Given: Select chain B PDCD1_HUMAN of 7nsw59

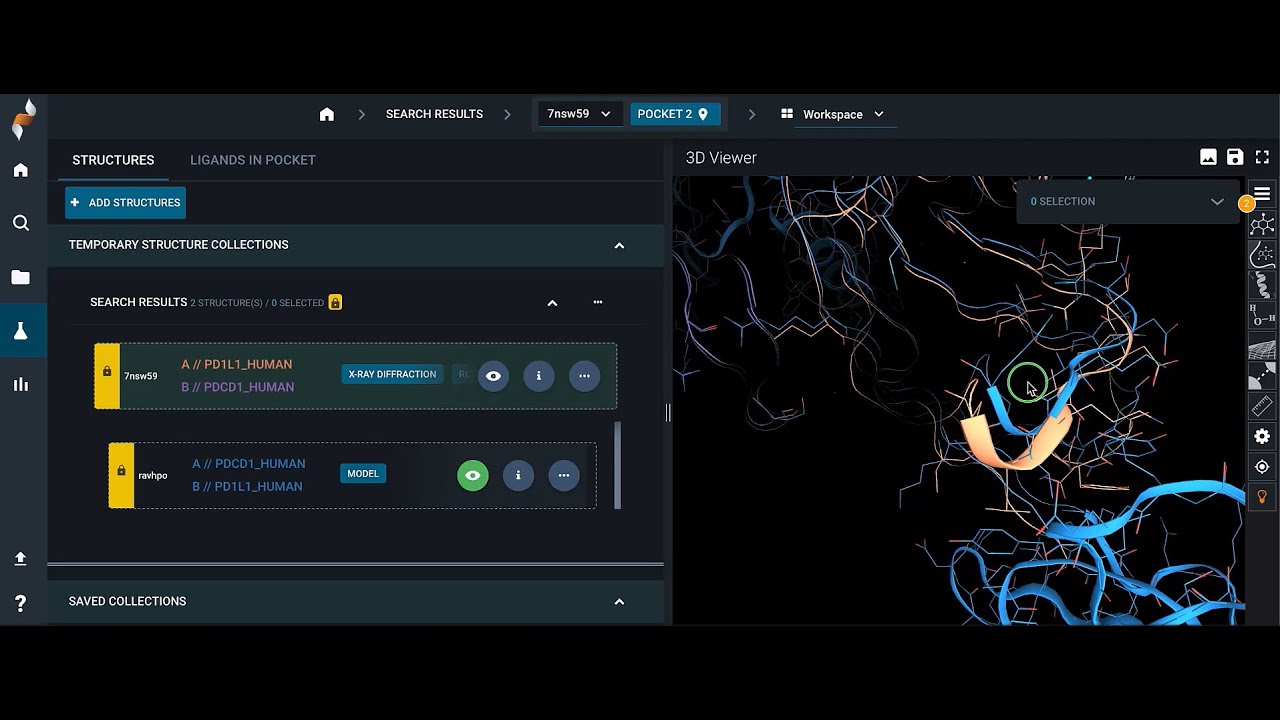Looking at the screenshot, I should click(238, 387).
